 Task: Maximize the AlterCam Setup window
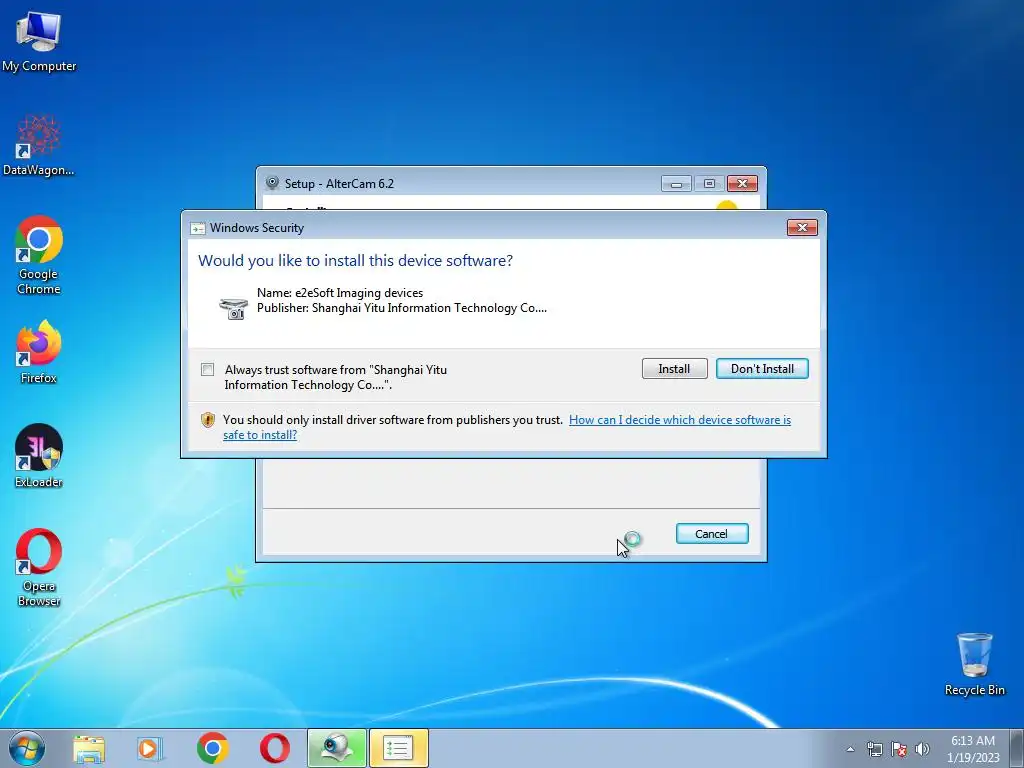click(x=709, y=184)
